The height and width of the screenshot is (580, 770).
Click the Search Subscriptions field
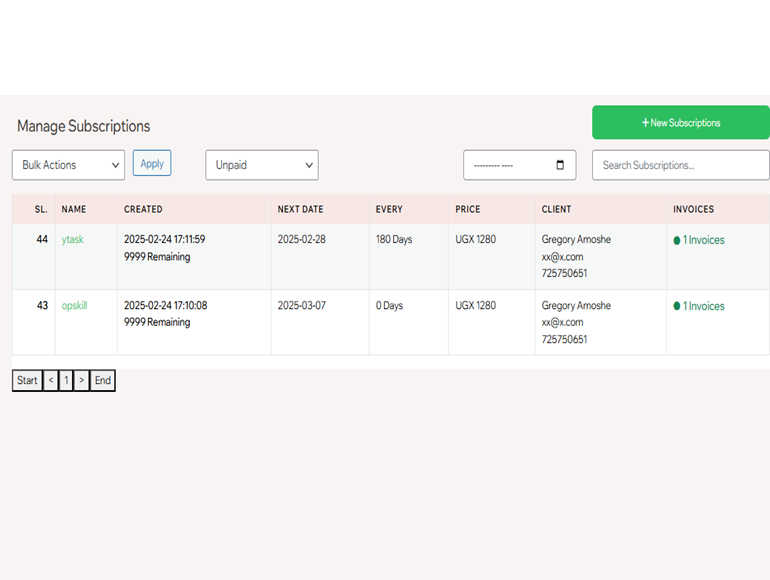[681, 165]
